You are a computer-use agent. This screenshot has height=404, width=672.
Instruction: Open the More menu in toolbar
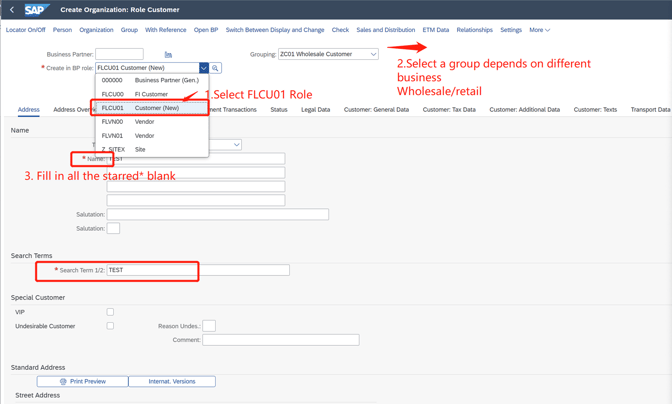point(539,30)
